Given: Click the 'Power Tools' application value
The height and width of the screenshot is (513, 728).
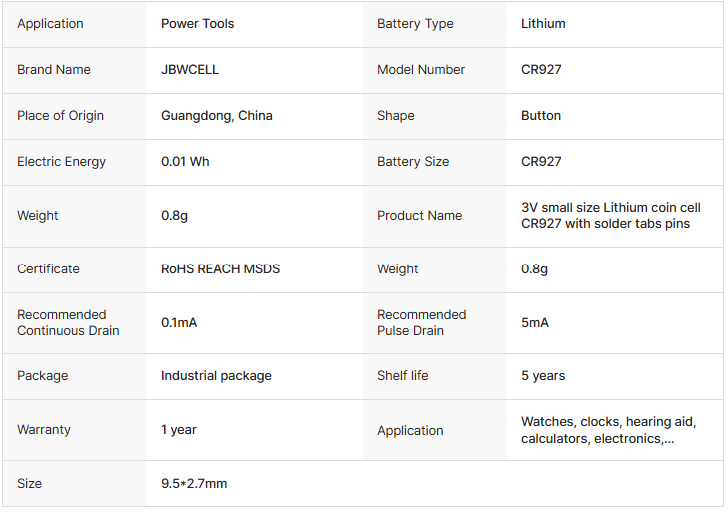Looking at the screenshot, I should coord(198,24).
